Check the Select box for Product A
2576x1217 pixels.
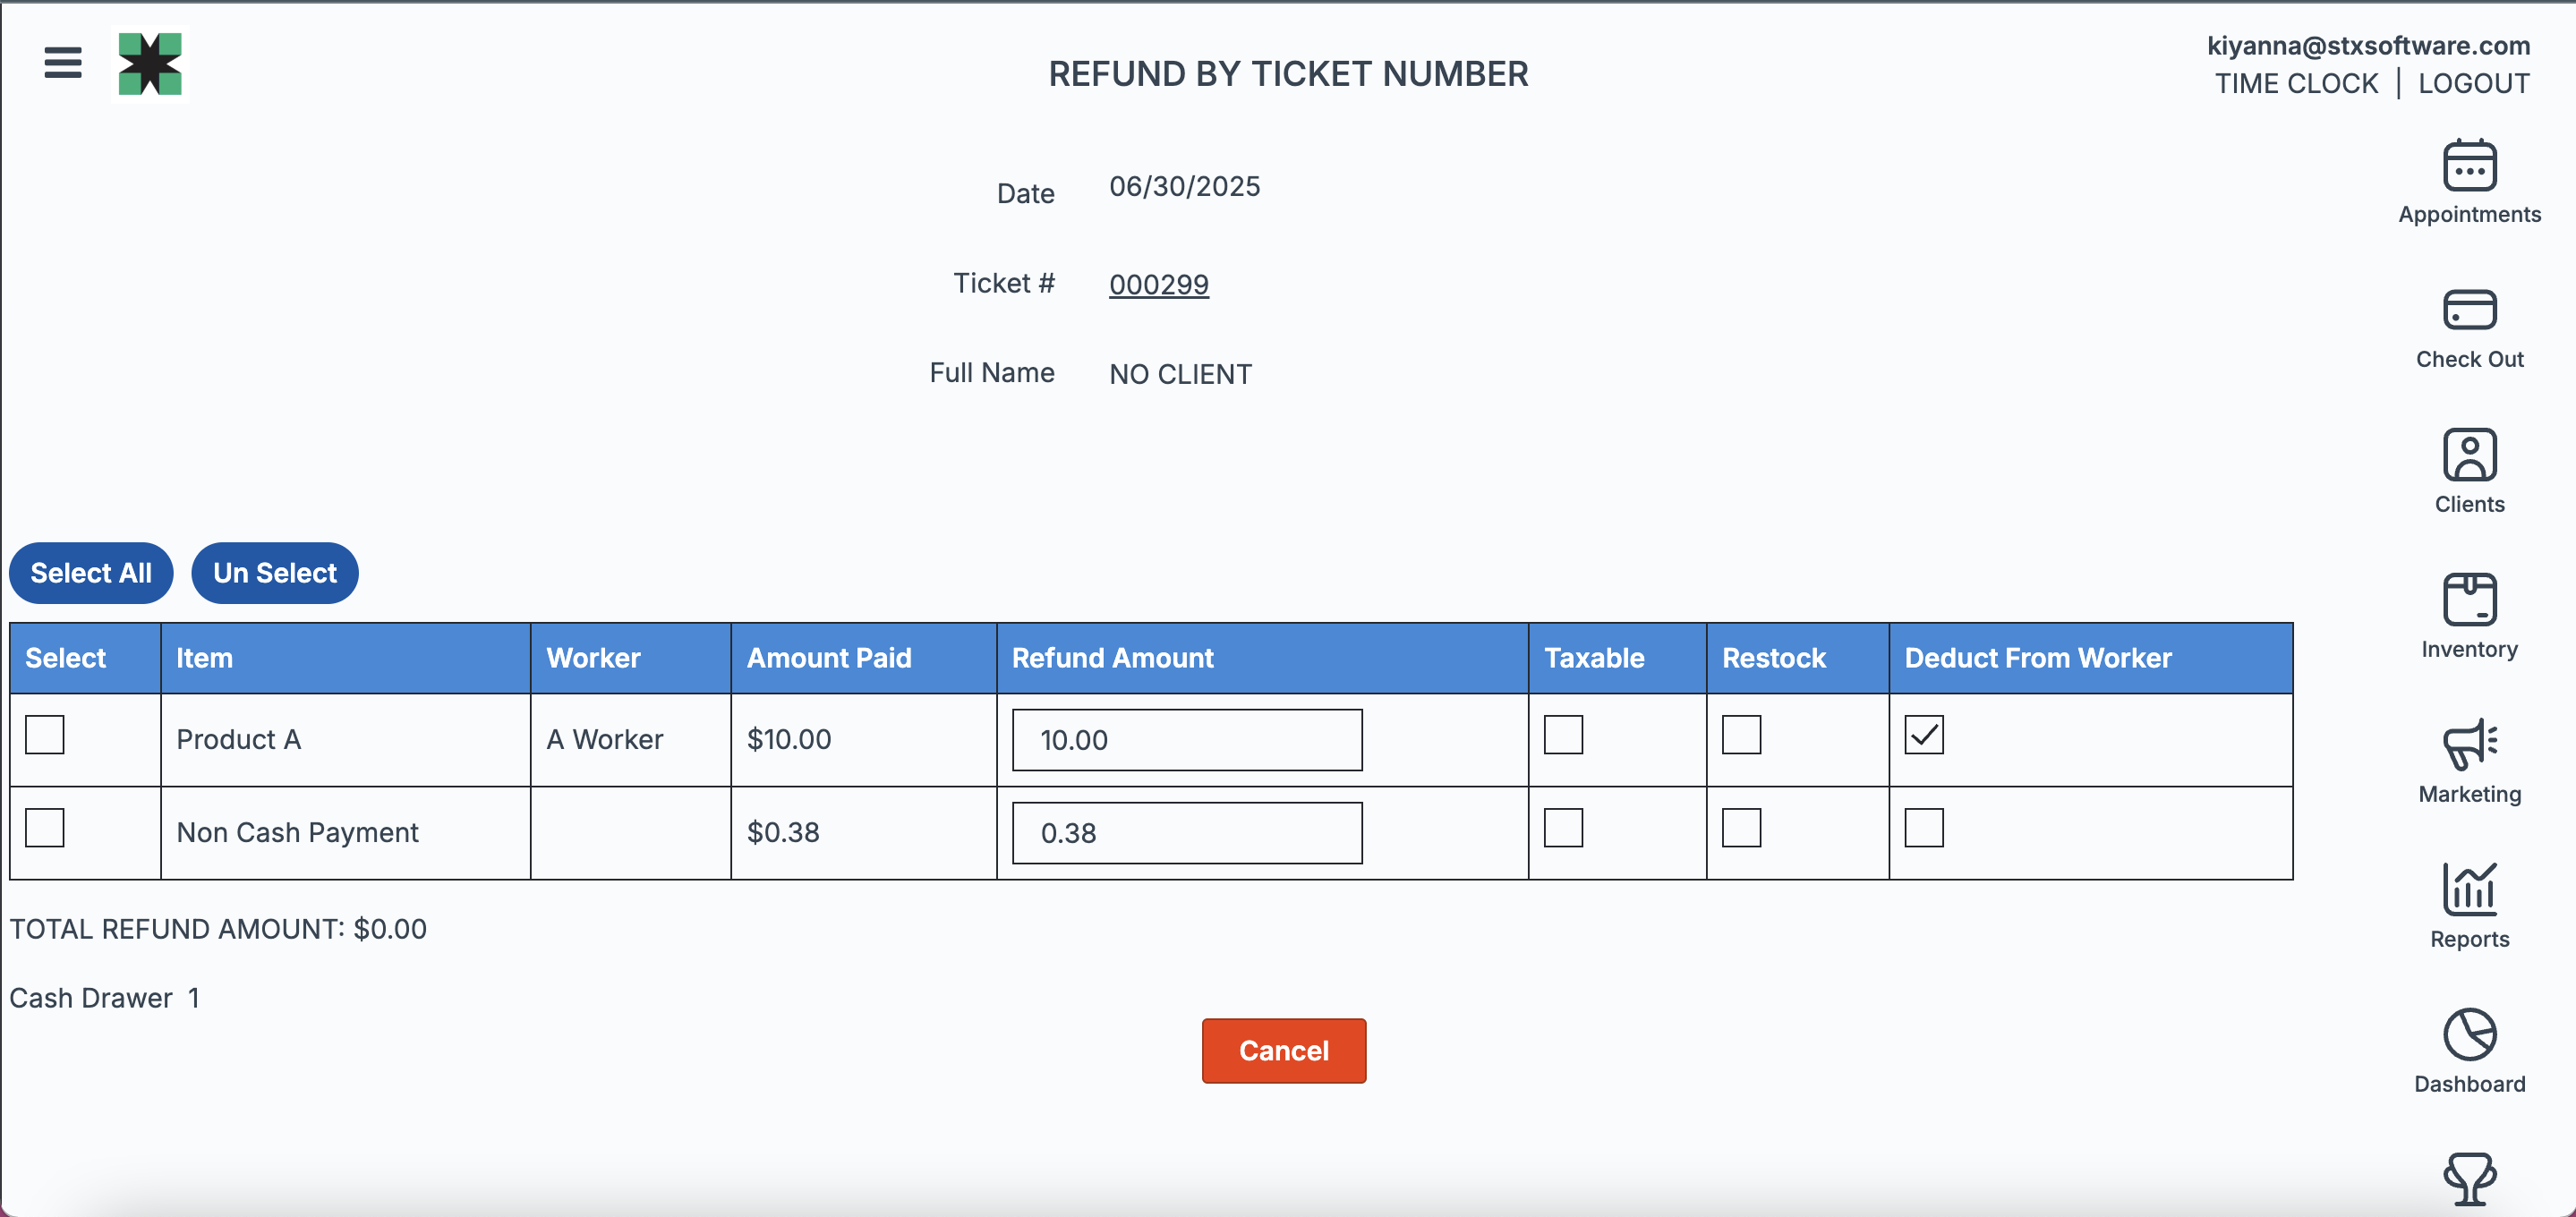[45, 735]
